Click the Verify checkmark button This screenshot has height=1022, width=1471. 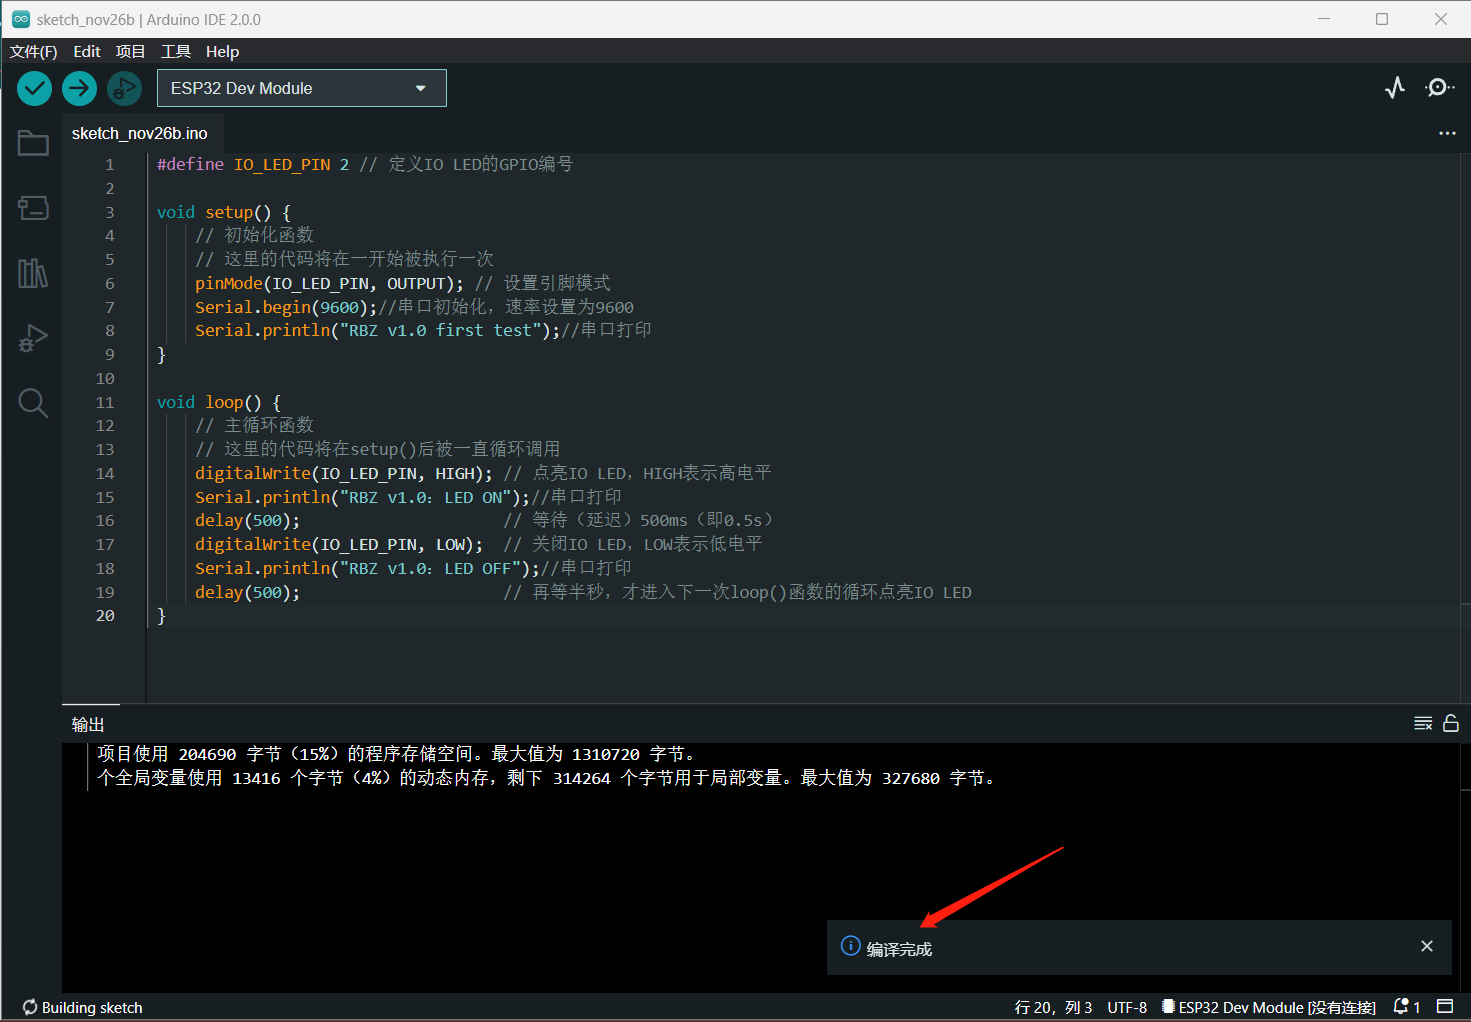[x=35, y=88]
